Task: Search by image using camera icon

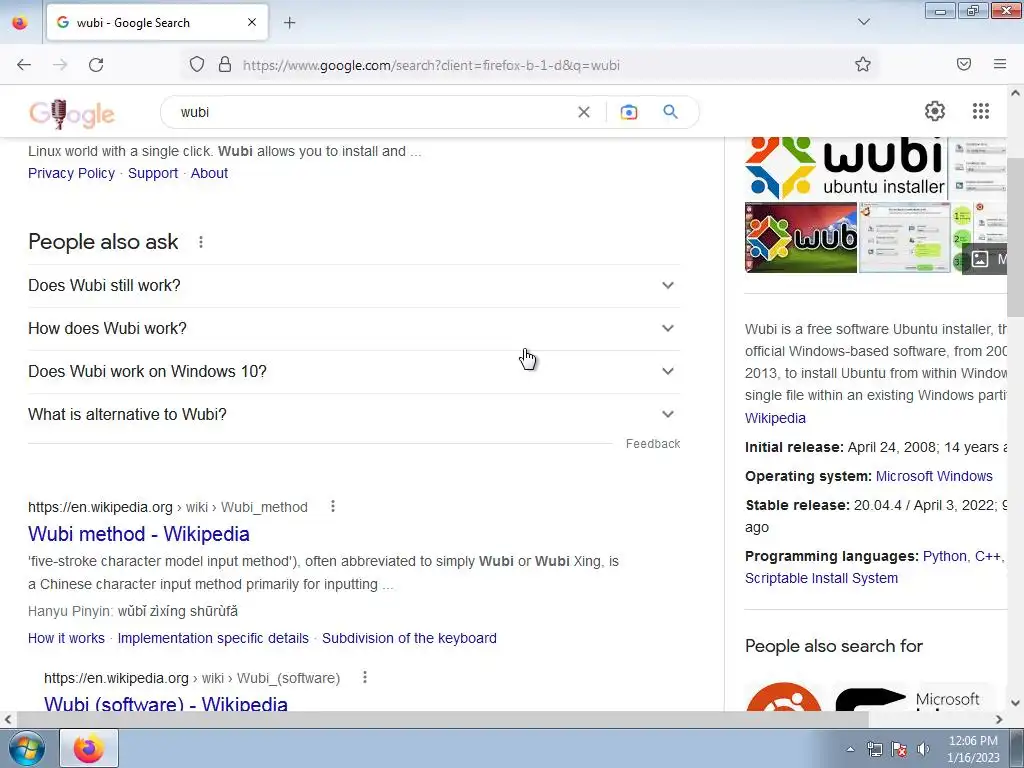Action: (x=629, y=112)
